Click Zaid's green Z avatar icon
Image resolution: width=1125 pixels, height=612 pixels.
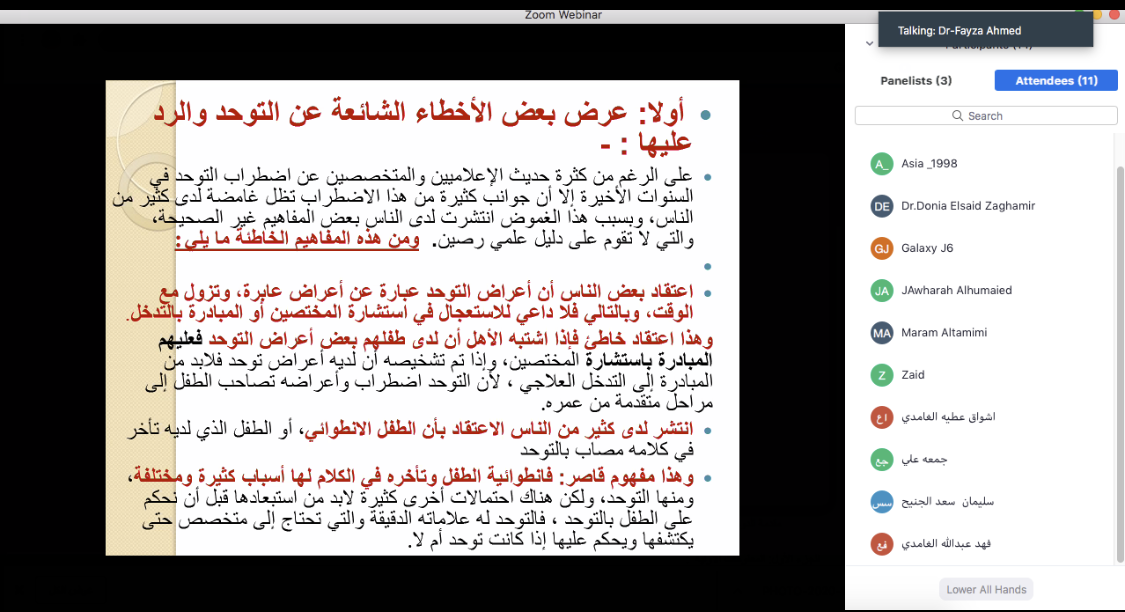tap(881, 375)
